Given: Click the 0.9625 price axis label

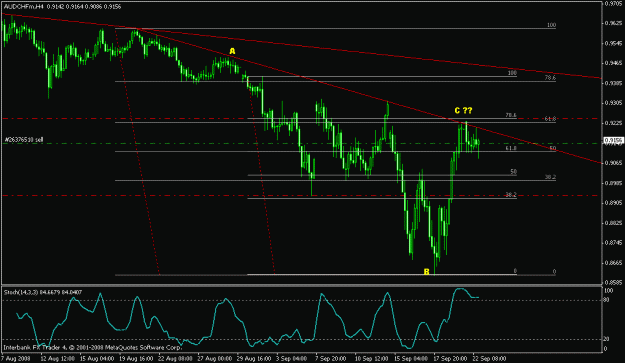Looking at the screenshot, I should click(x=613, y=23).
